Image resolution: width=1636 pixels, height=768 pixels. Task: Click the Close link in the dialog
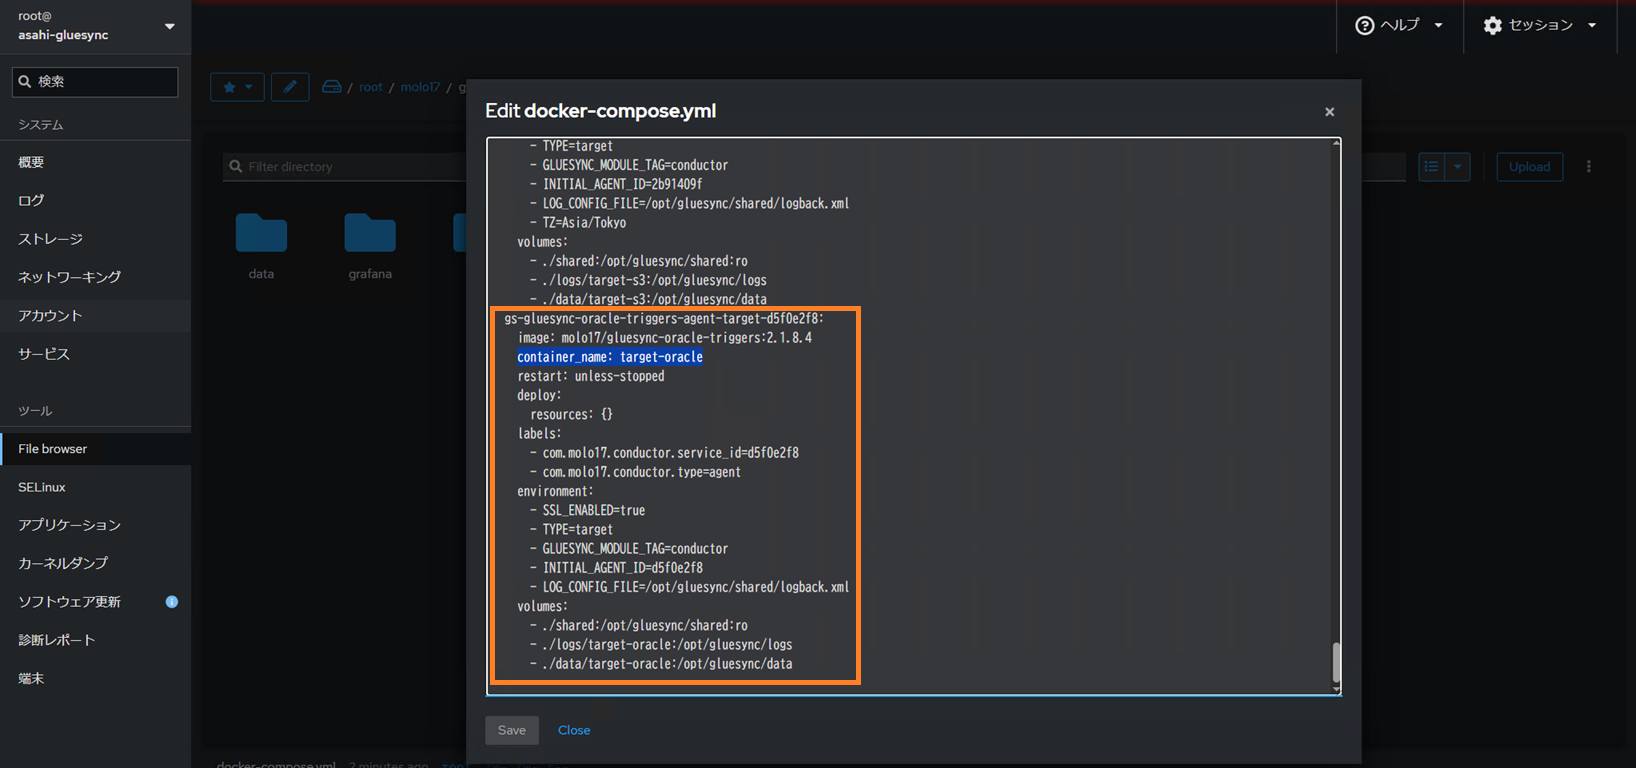point(574,730)
